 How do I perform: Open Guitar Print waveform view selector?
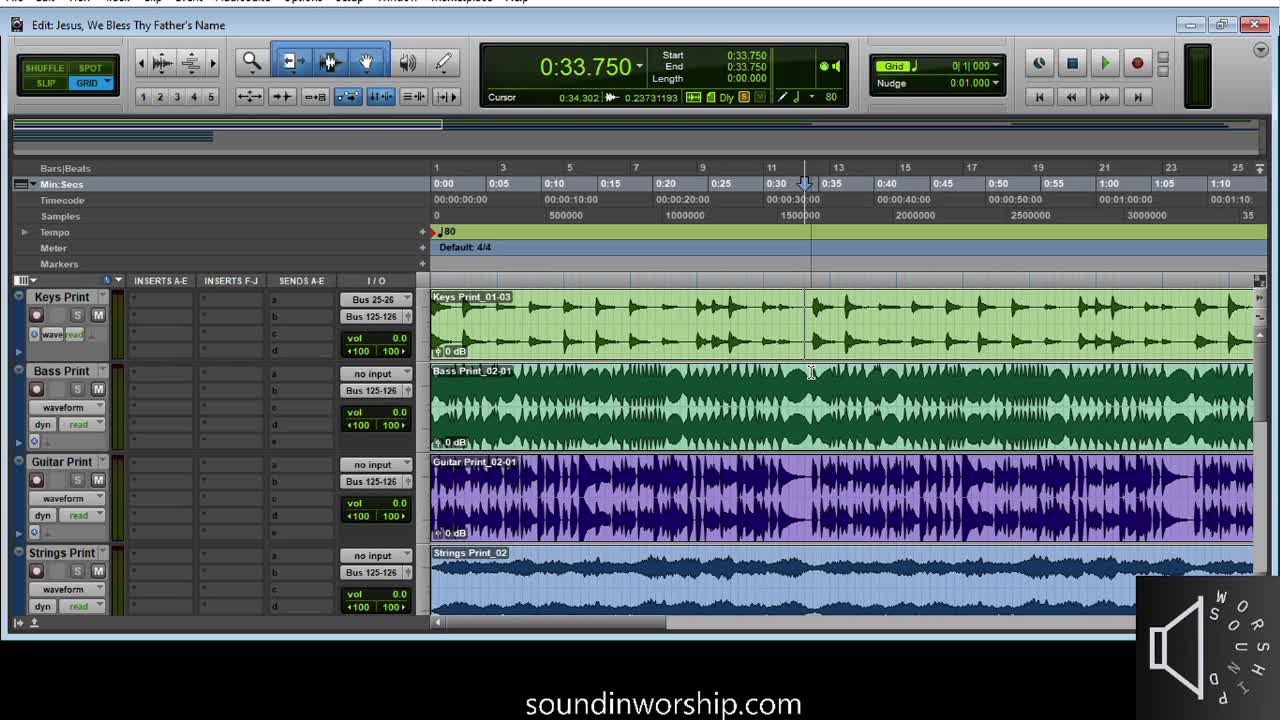coord(67,498)
